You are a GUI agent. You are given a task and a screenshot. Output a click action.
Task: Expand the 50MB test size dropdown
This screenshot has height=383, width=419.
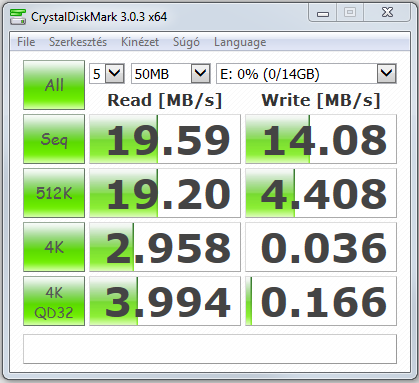201,73
